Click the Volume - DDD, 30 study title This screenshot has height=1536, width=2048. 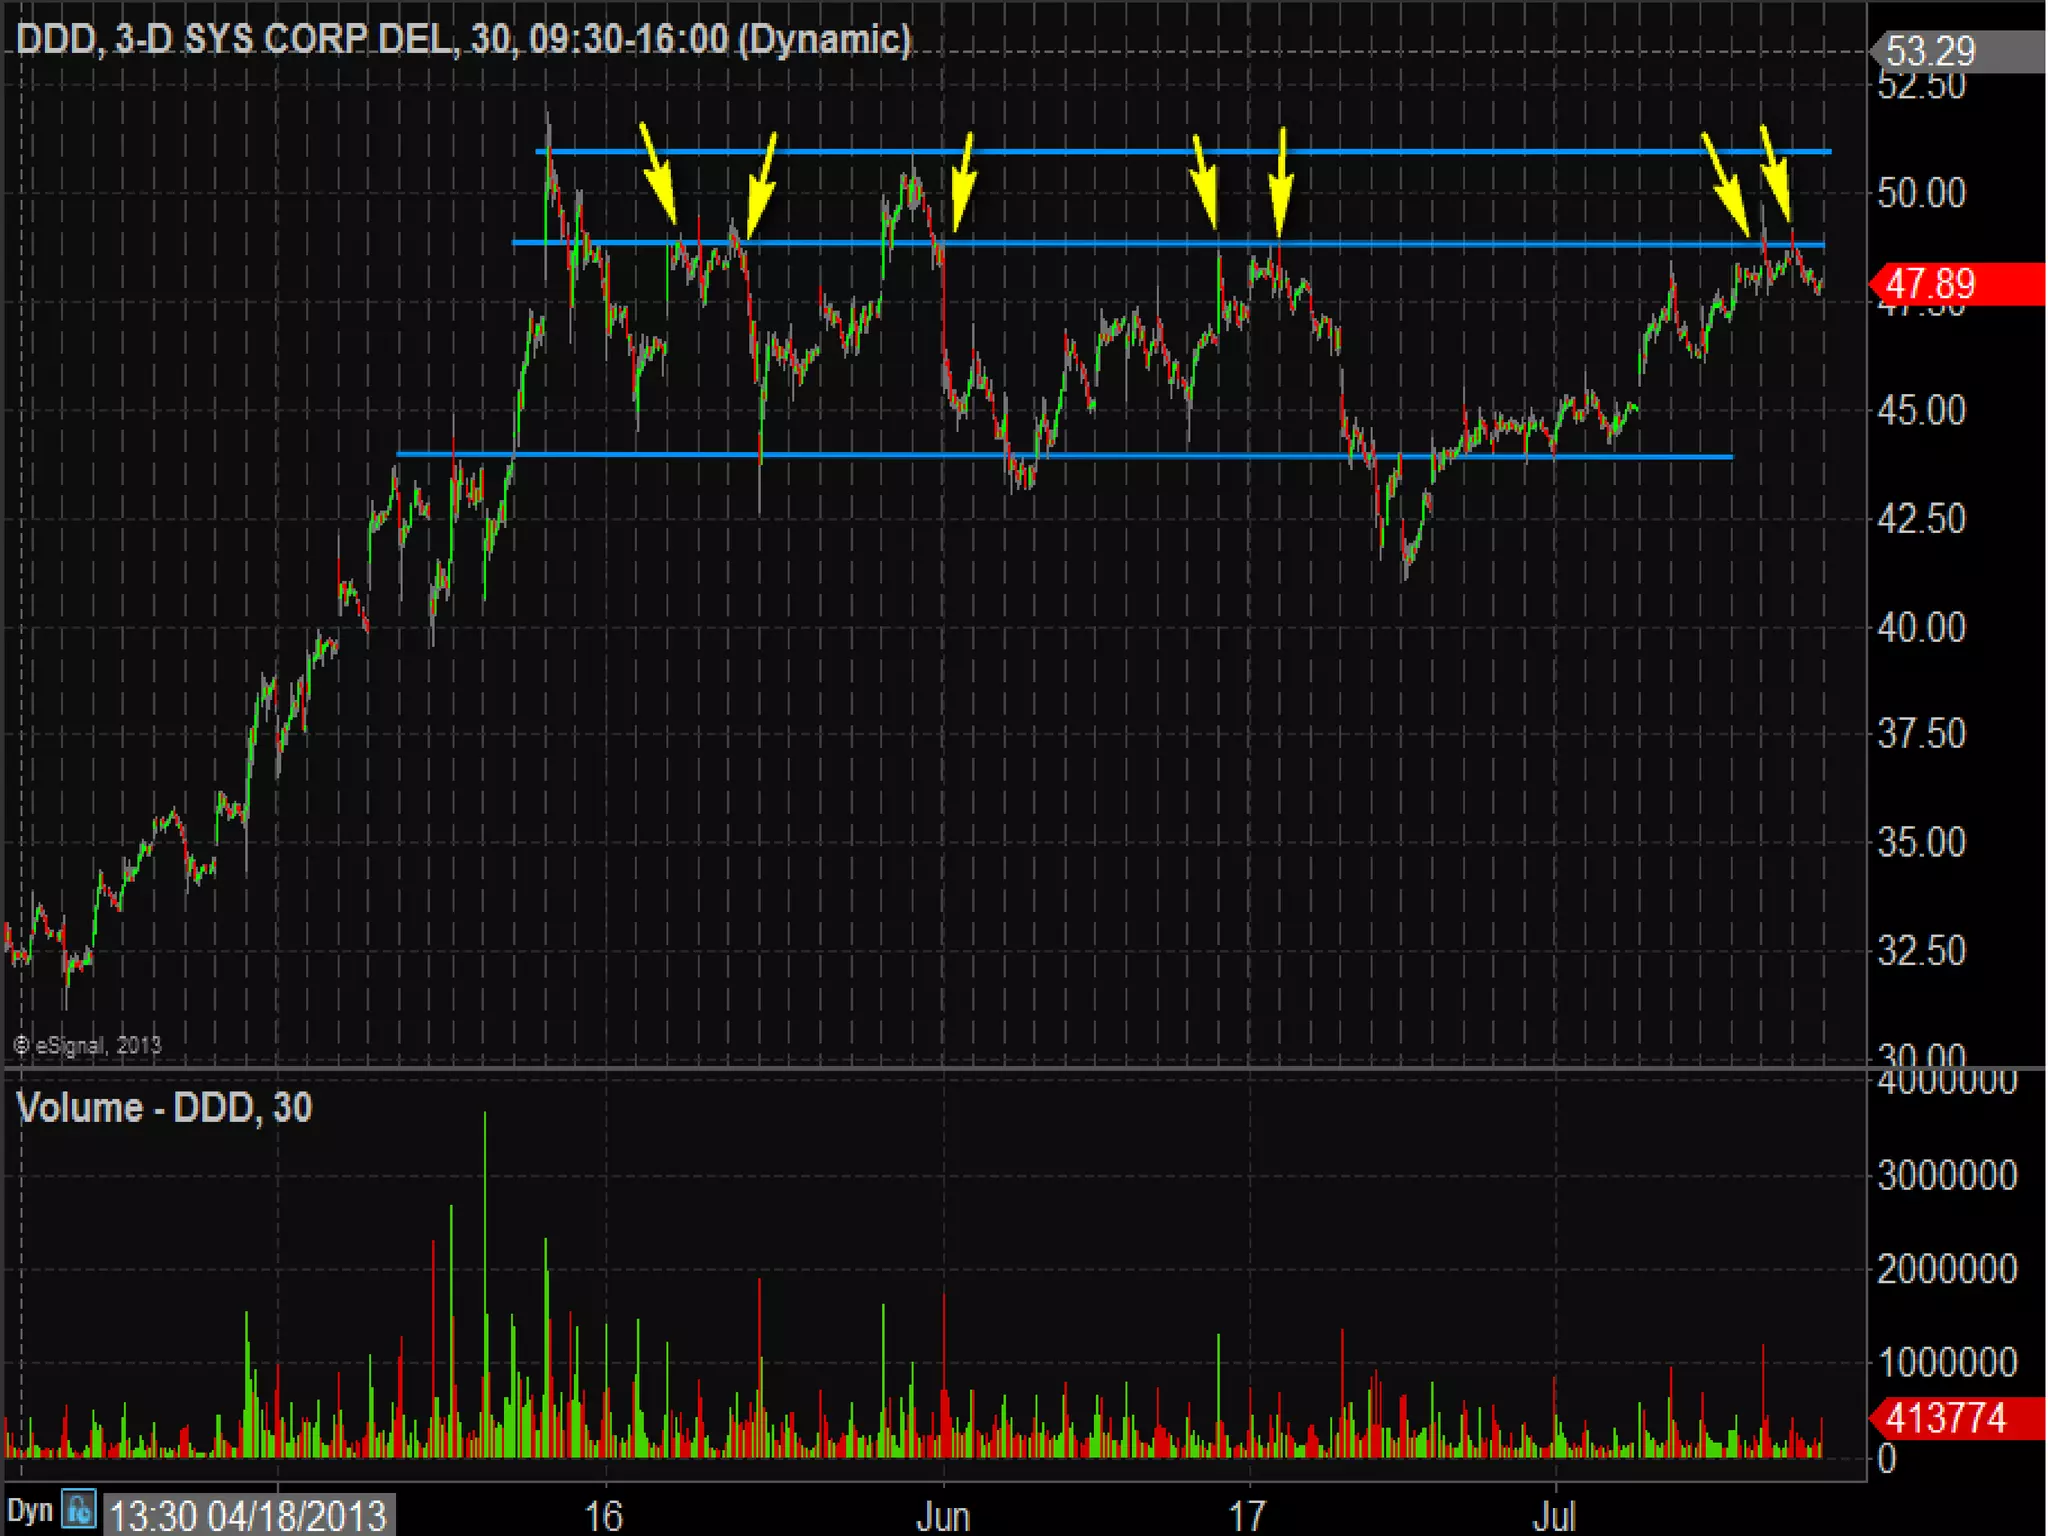click(x=165, y=1108)
